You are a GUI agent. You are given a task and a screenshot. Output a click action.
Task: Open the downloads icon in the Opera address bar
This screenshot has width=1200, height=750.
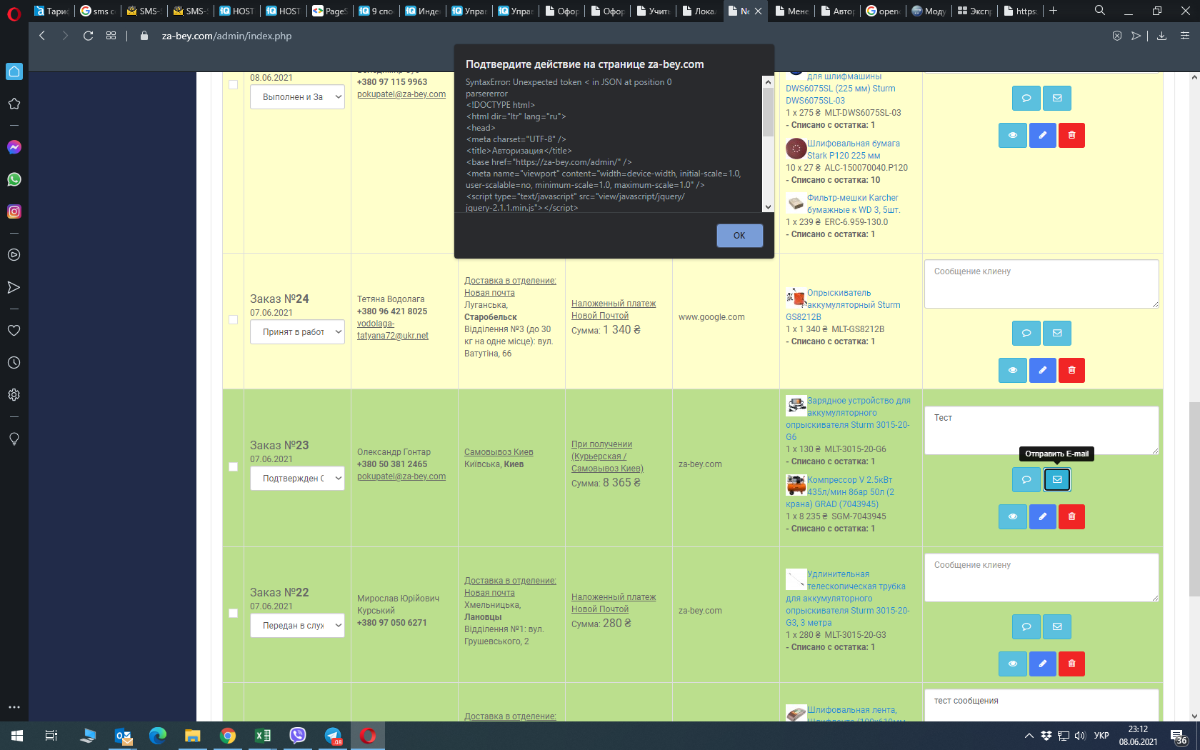(x=1161, y=35)
